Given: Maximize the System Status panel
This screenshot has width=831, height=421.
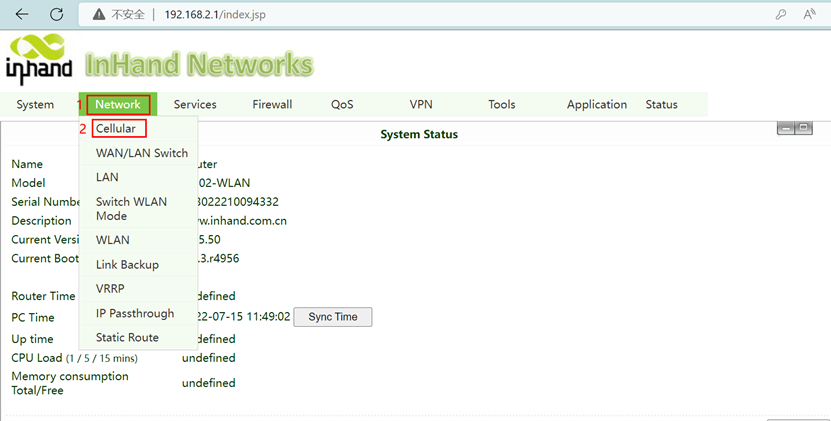Looking at the screenshot, I should point(804,128).
